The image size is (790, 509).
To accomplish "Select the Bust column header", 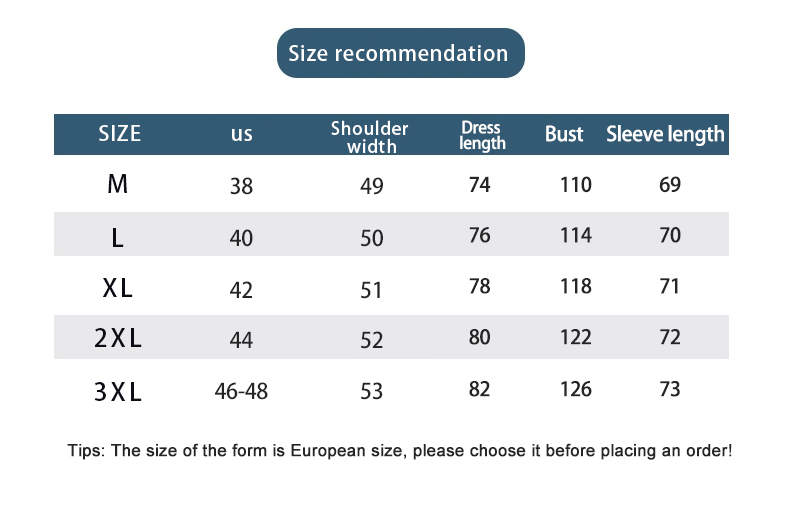I will pyautogui.click(x=564, y=134).
